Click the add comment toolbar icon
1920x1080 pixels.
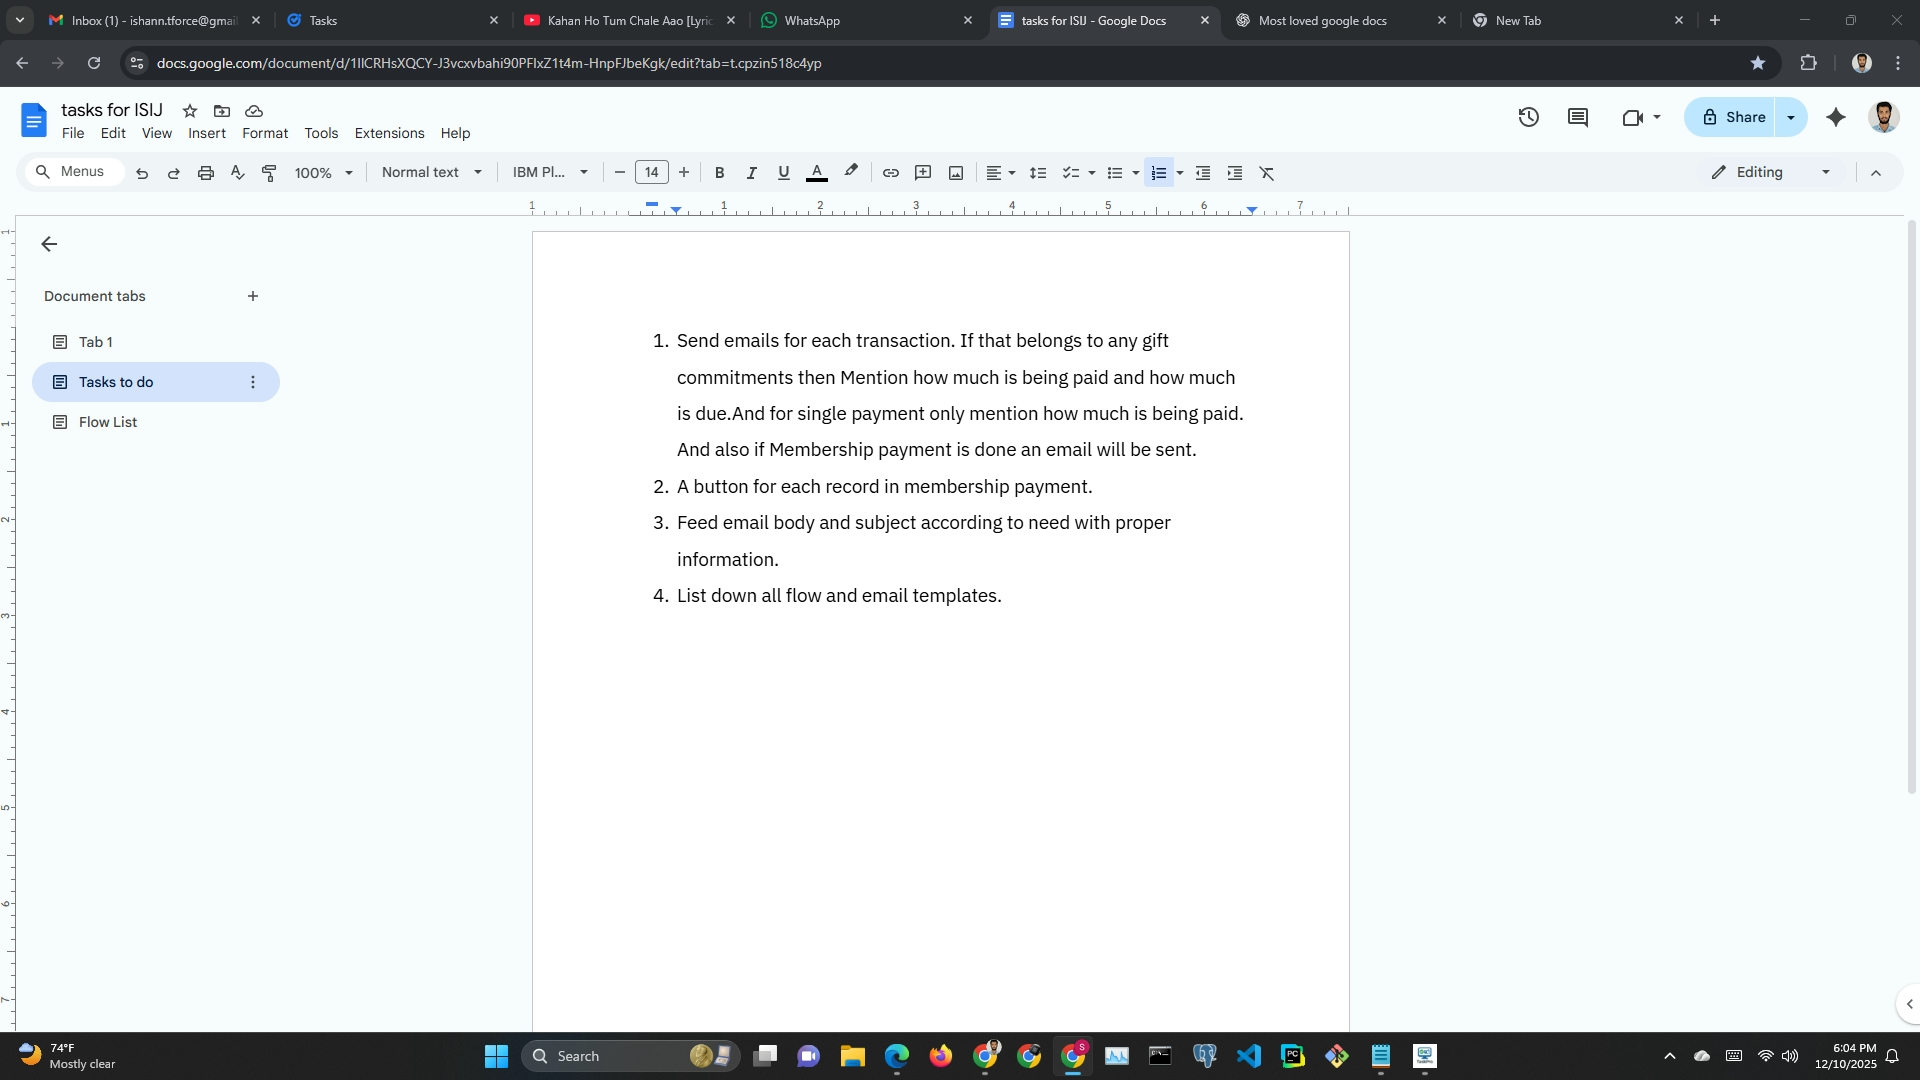click(923, 173)
